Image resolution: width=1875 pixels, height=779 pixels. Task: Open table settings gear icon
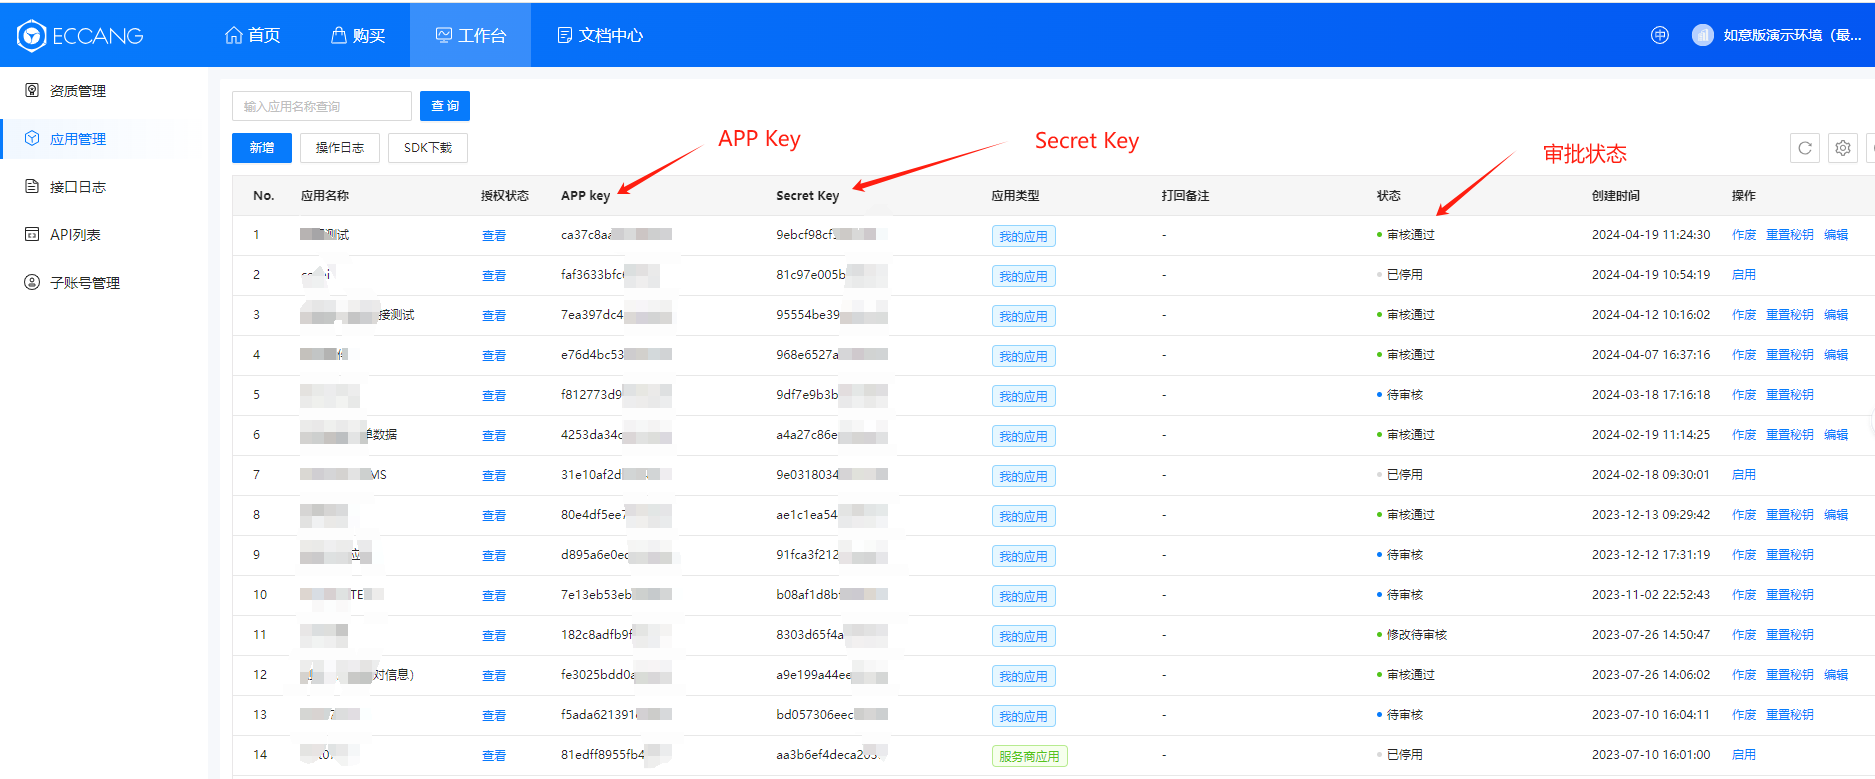(x=1843, y=148)
